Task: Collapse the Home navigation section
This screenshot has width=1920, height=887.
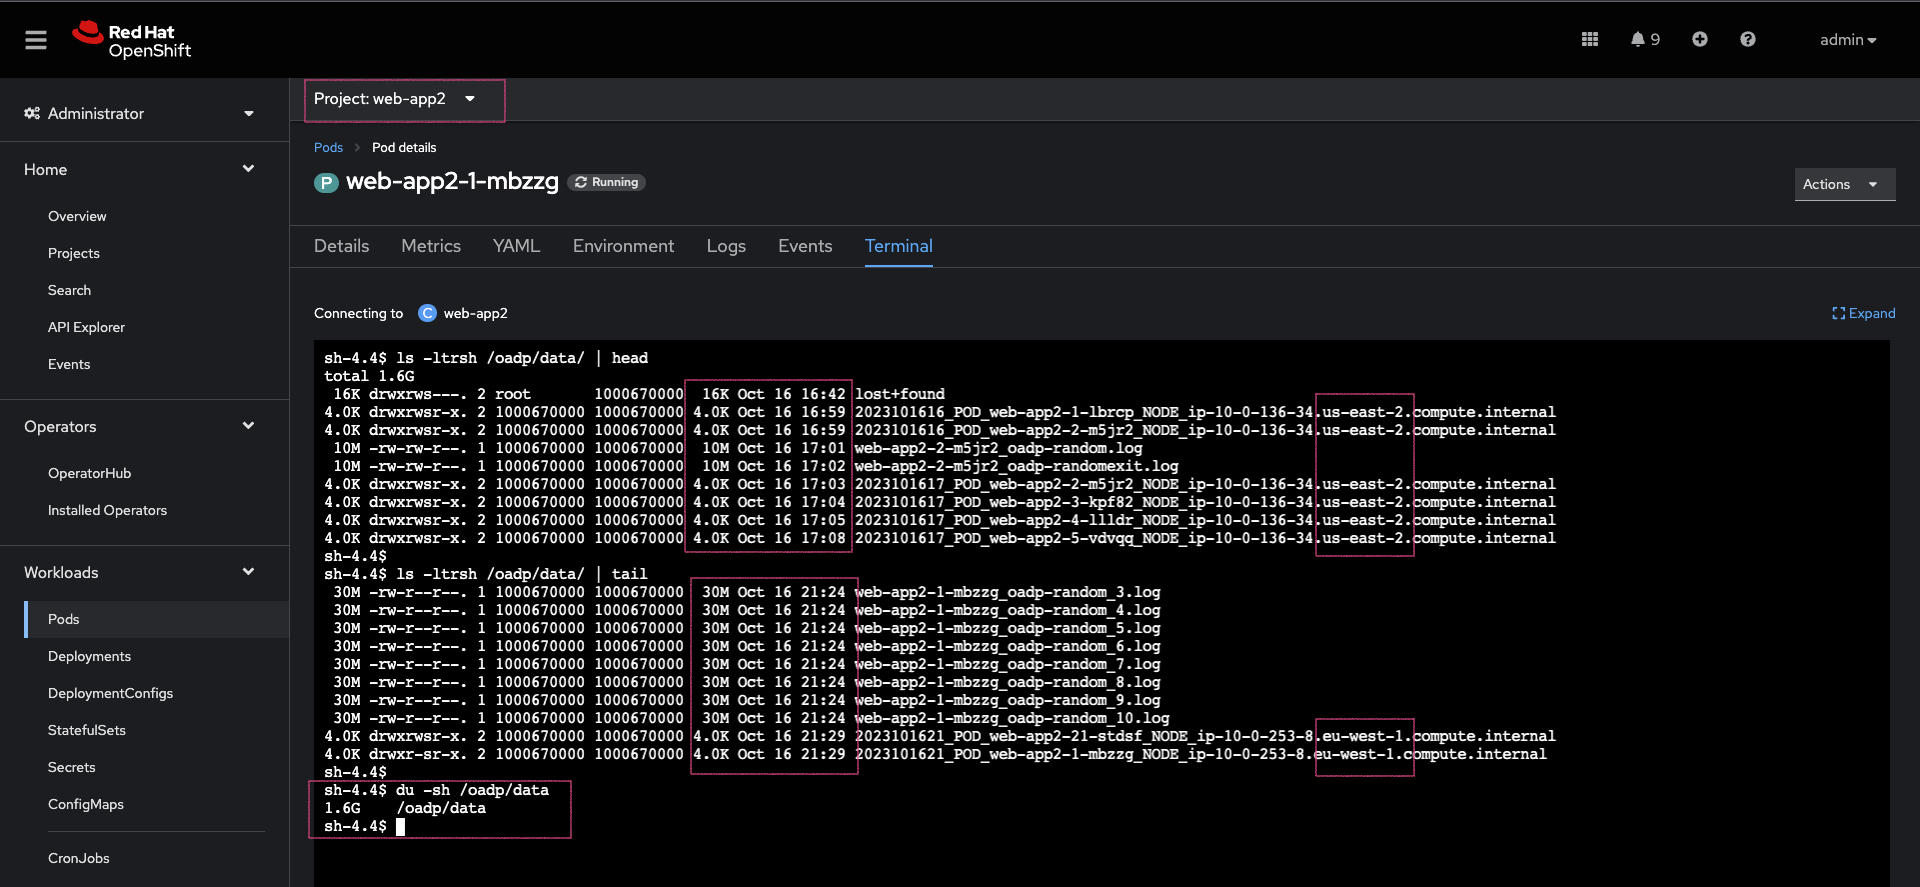Action: point(140,170)
